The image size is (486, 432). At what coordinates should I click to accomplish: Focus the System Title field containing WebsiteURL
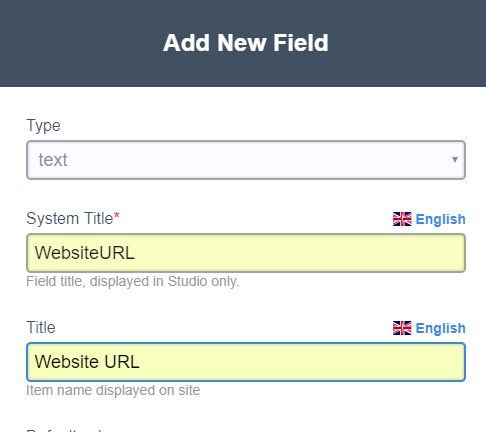tap(246, 253)
